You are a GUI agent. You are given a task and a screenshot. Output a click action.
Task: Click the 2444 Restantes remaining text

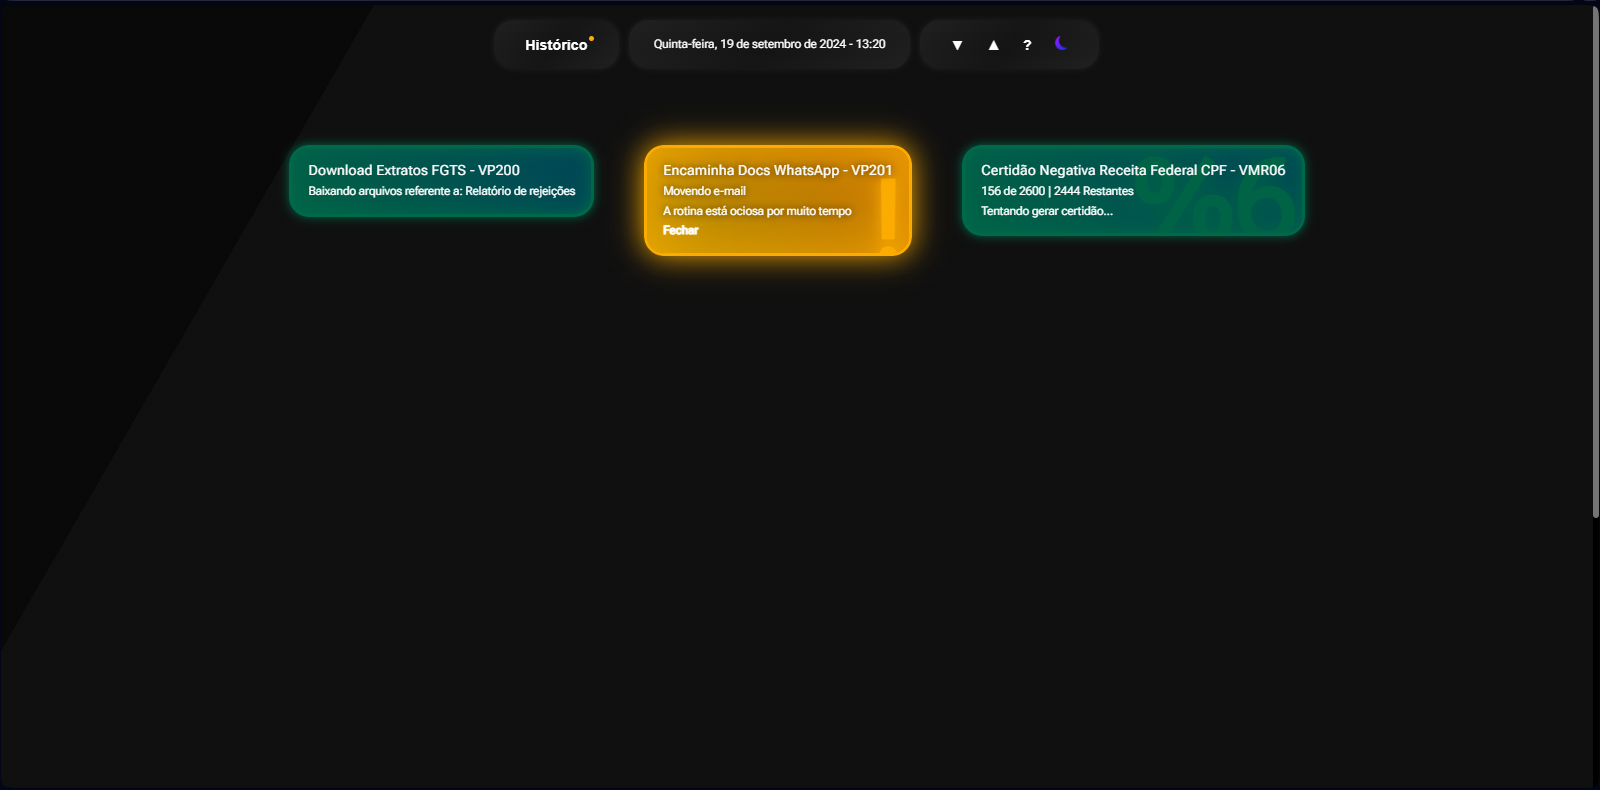[1094, 191]
